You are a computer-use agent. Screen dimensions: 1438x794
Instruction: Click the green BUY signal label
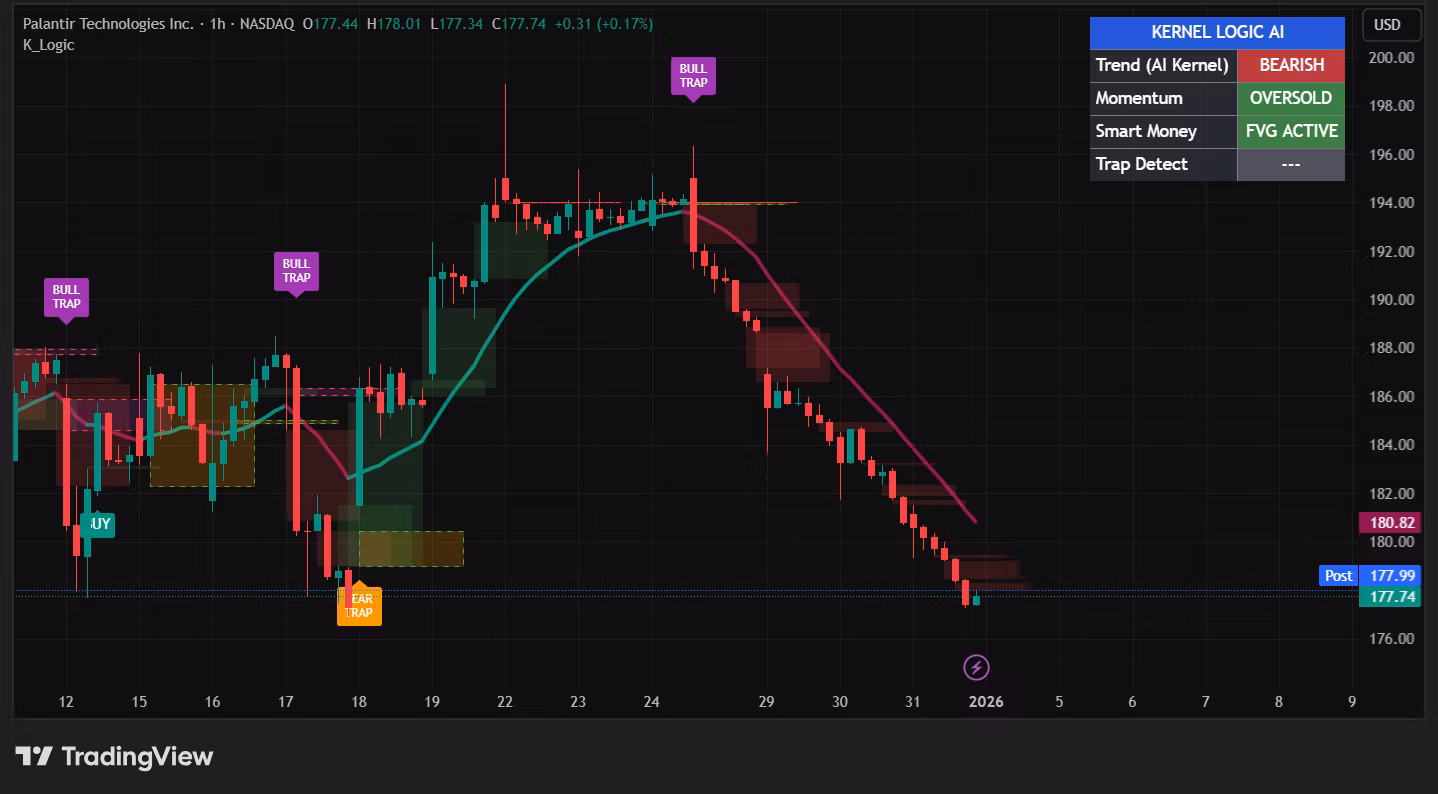tap(98, 524)
